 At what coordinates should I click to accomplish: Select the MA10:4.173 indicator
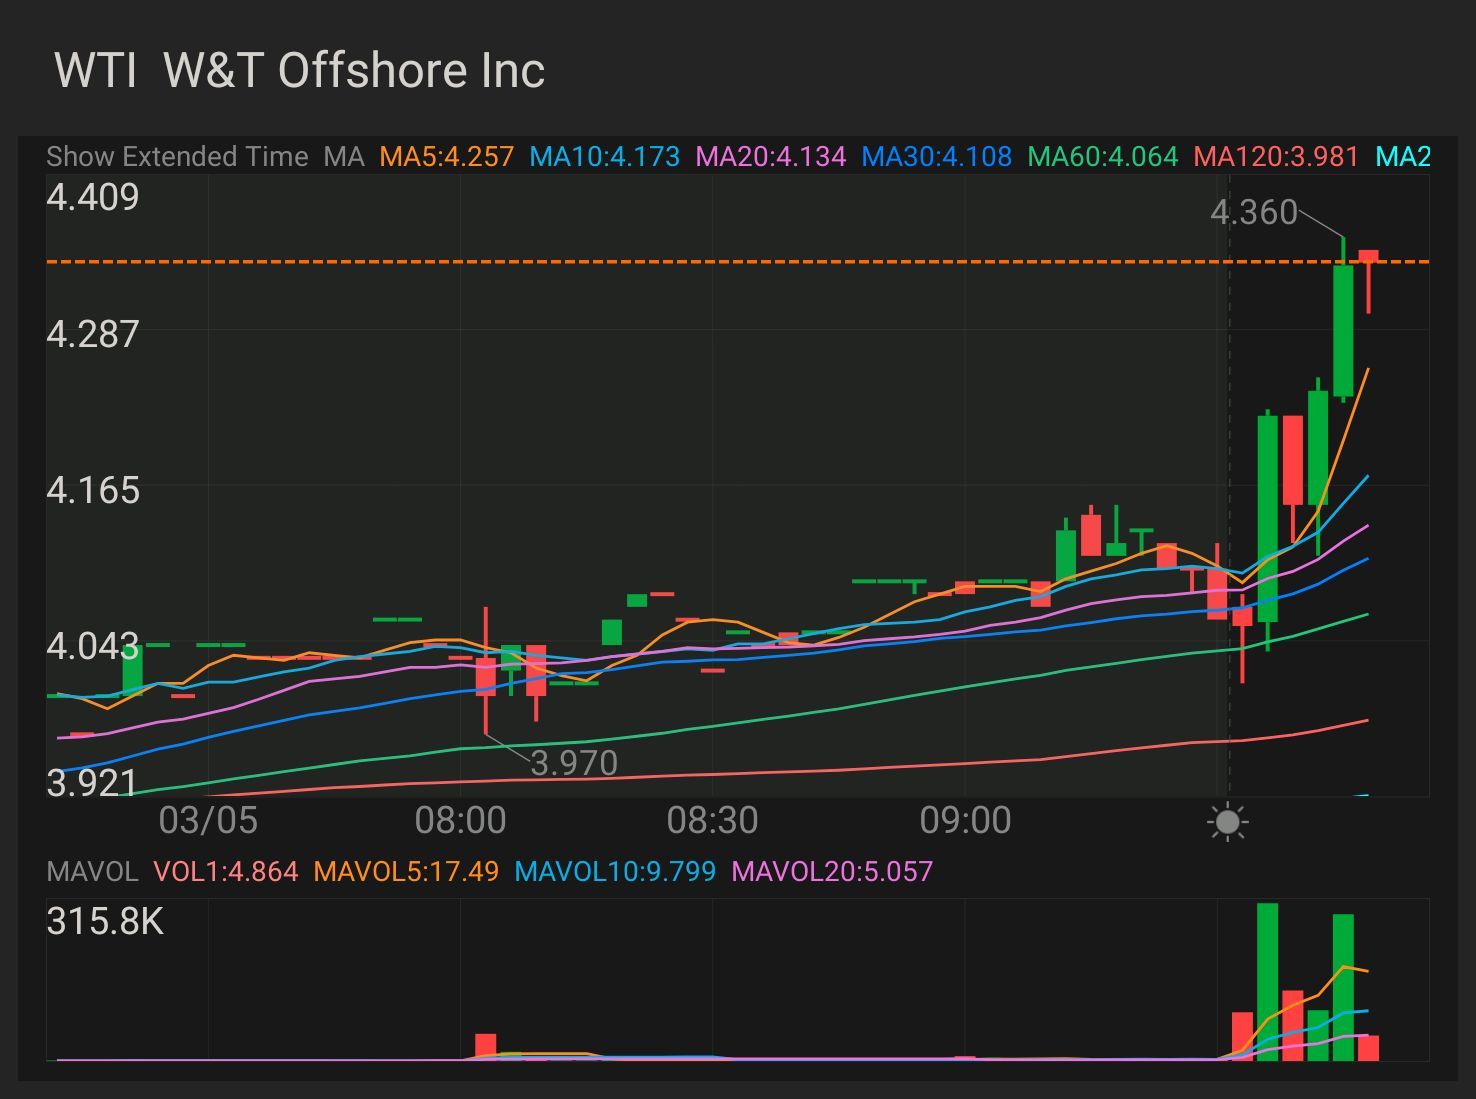[x=605, y=157]
